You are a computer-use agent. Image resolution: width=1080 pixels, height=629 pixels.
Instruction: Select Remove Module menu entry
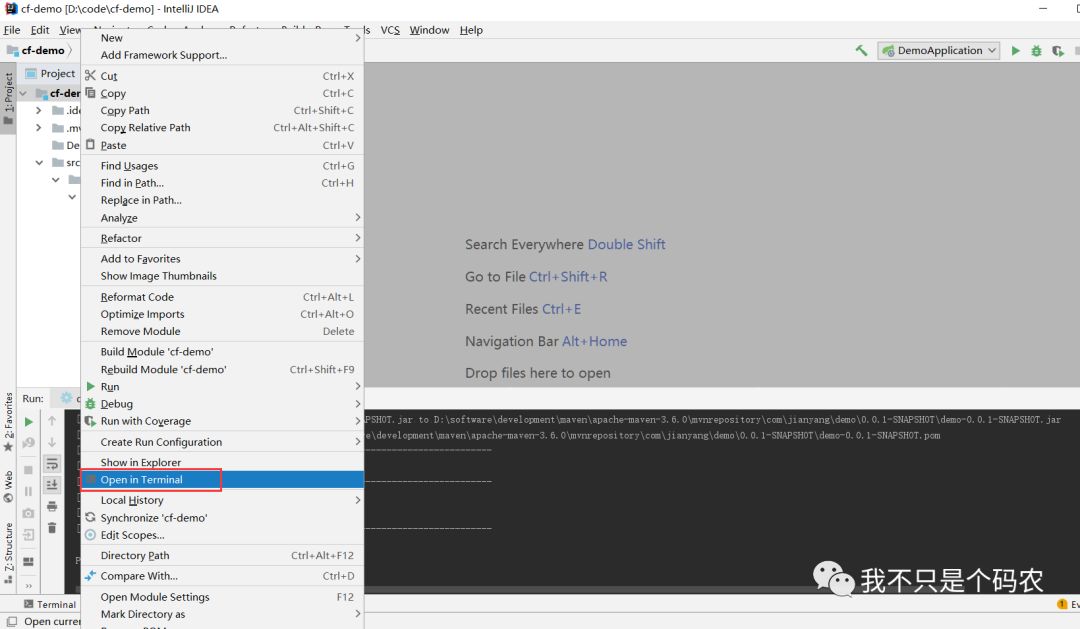[222, 331]
